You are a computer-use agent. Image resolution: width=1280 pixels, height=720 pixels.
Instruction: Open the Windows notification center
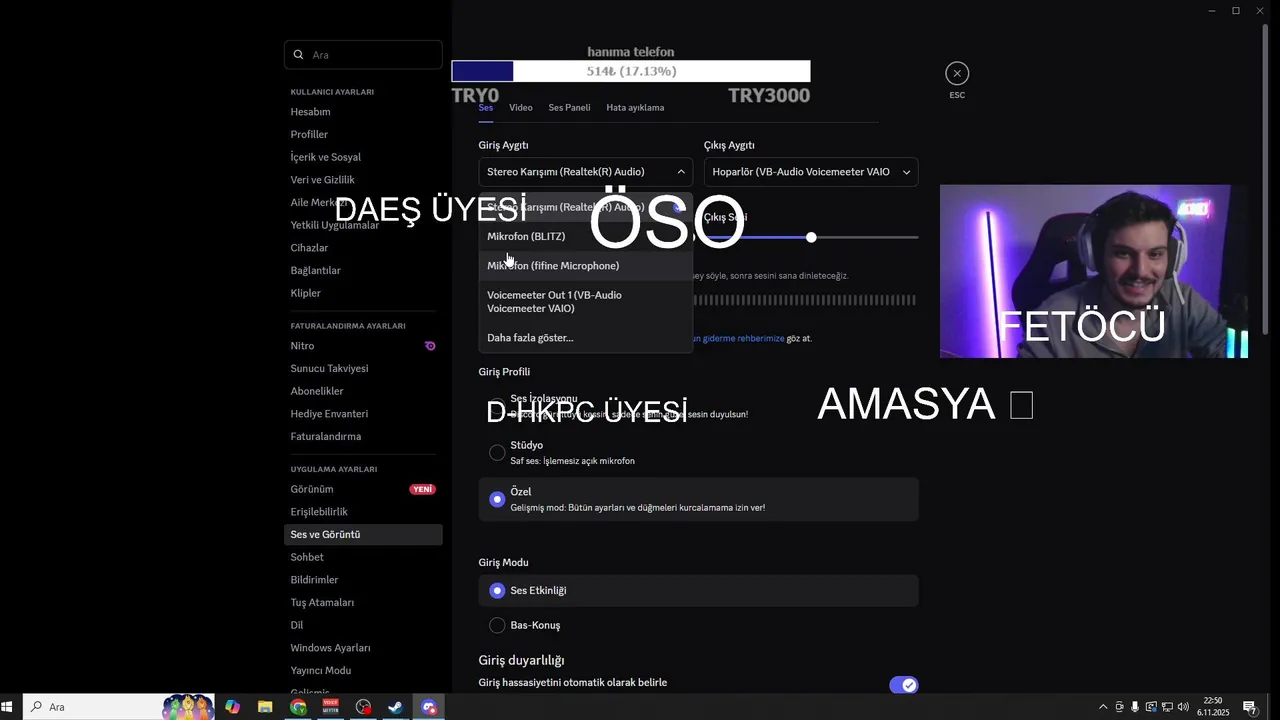pos(1249,707)
